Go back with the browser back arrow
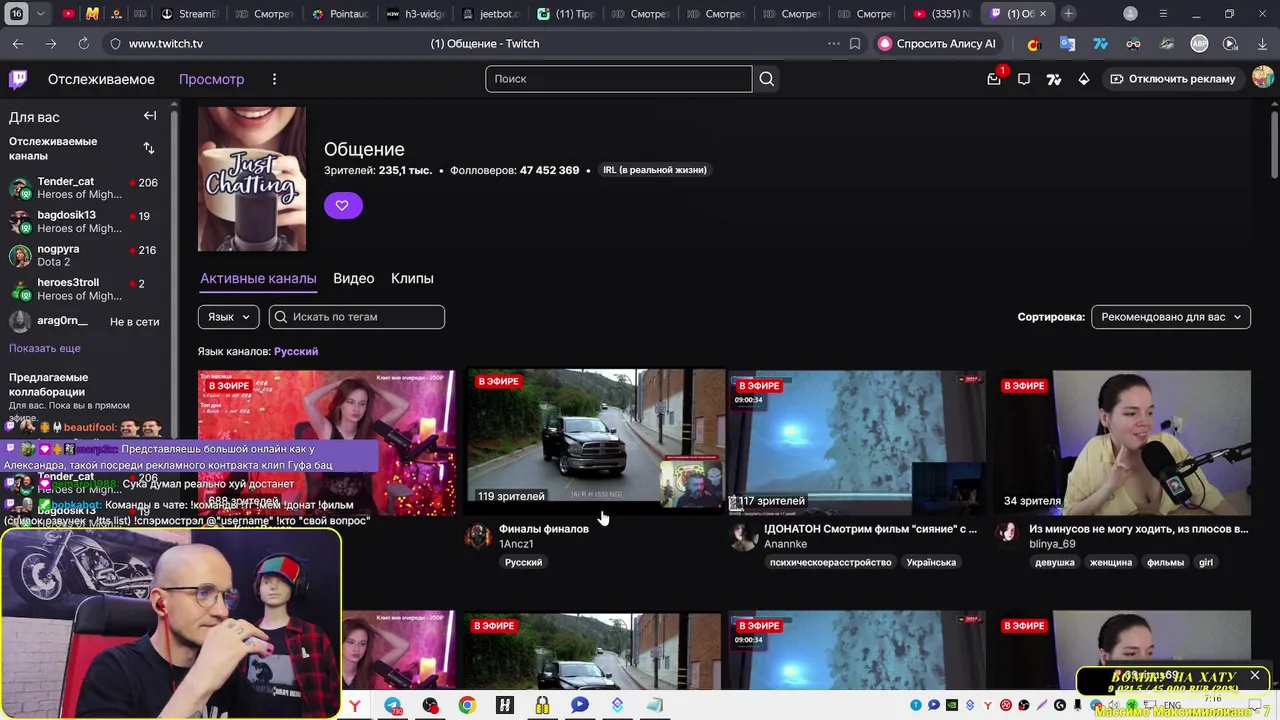This screenshot has width=1280, height=720. (18, 44)
